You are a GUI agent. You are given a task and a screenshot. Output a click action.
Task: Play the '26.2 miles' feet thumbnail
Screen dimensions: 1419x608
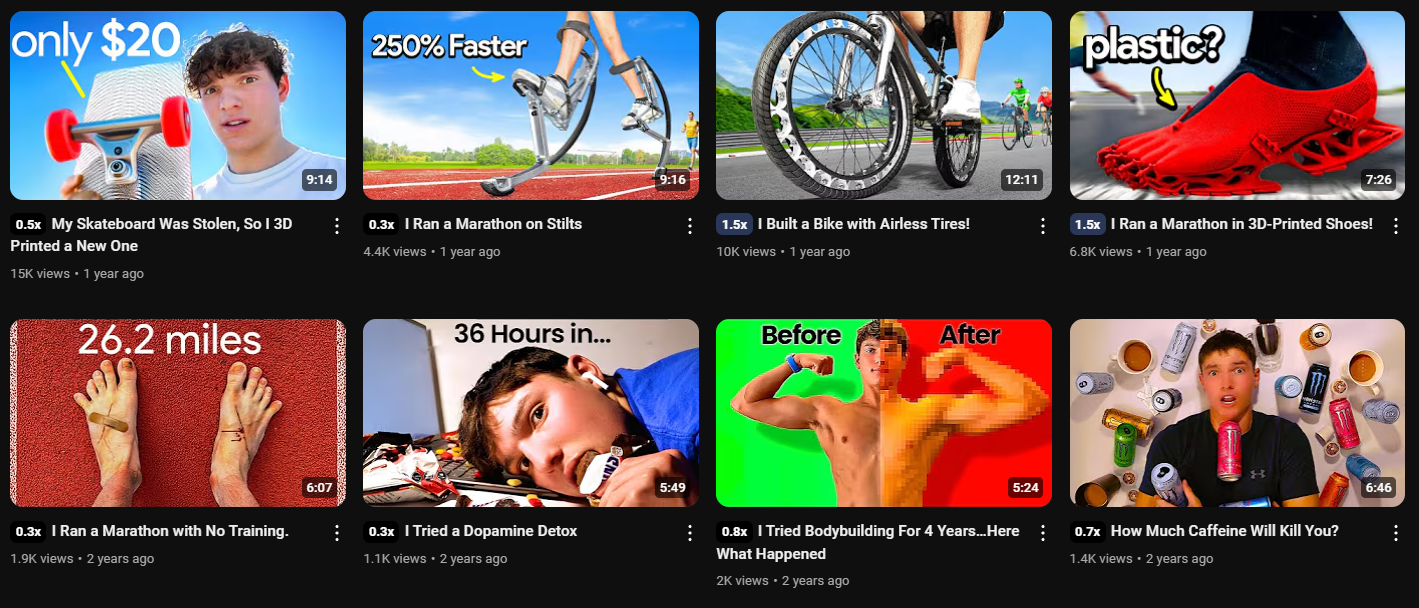click(x=178, y=413)
